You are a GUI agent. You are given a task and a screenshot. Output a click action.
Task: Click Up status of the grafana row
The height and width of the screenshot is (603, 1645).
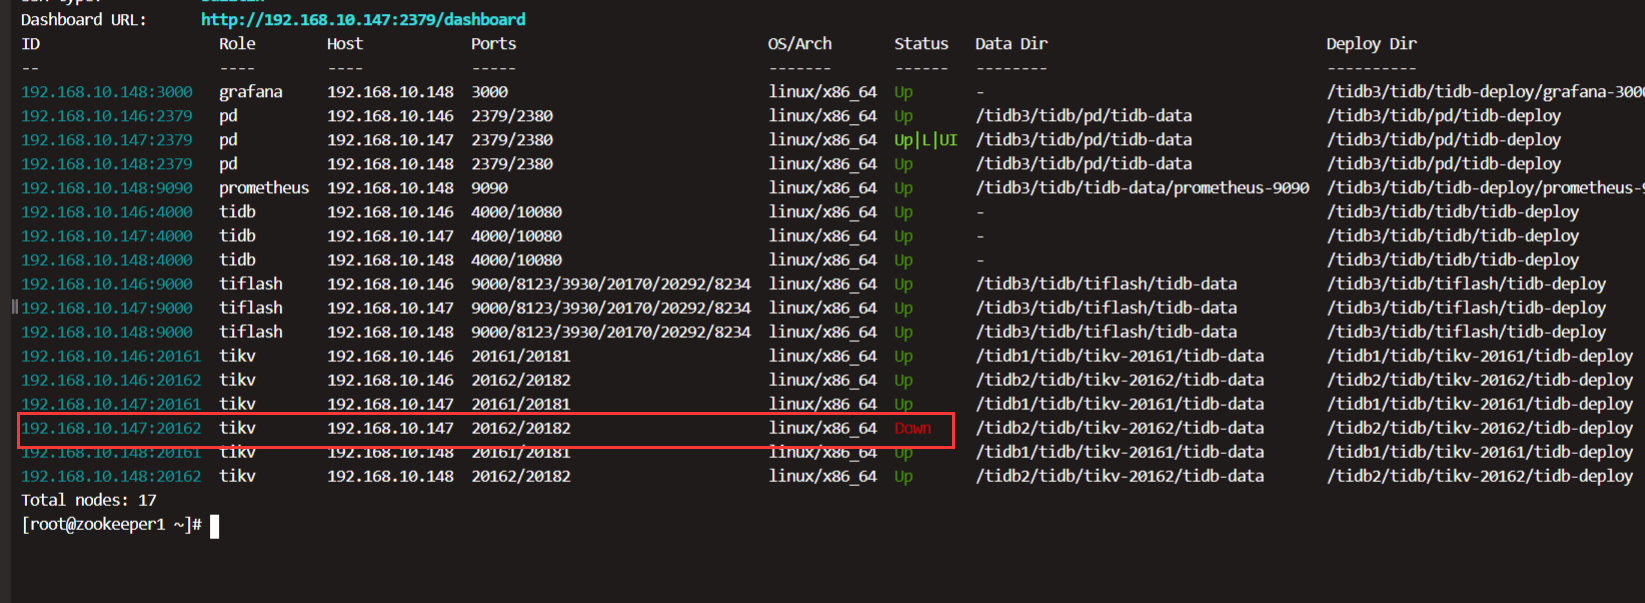903,93
